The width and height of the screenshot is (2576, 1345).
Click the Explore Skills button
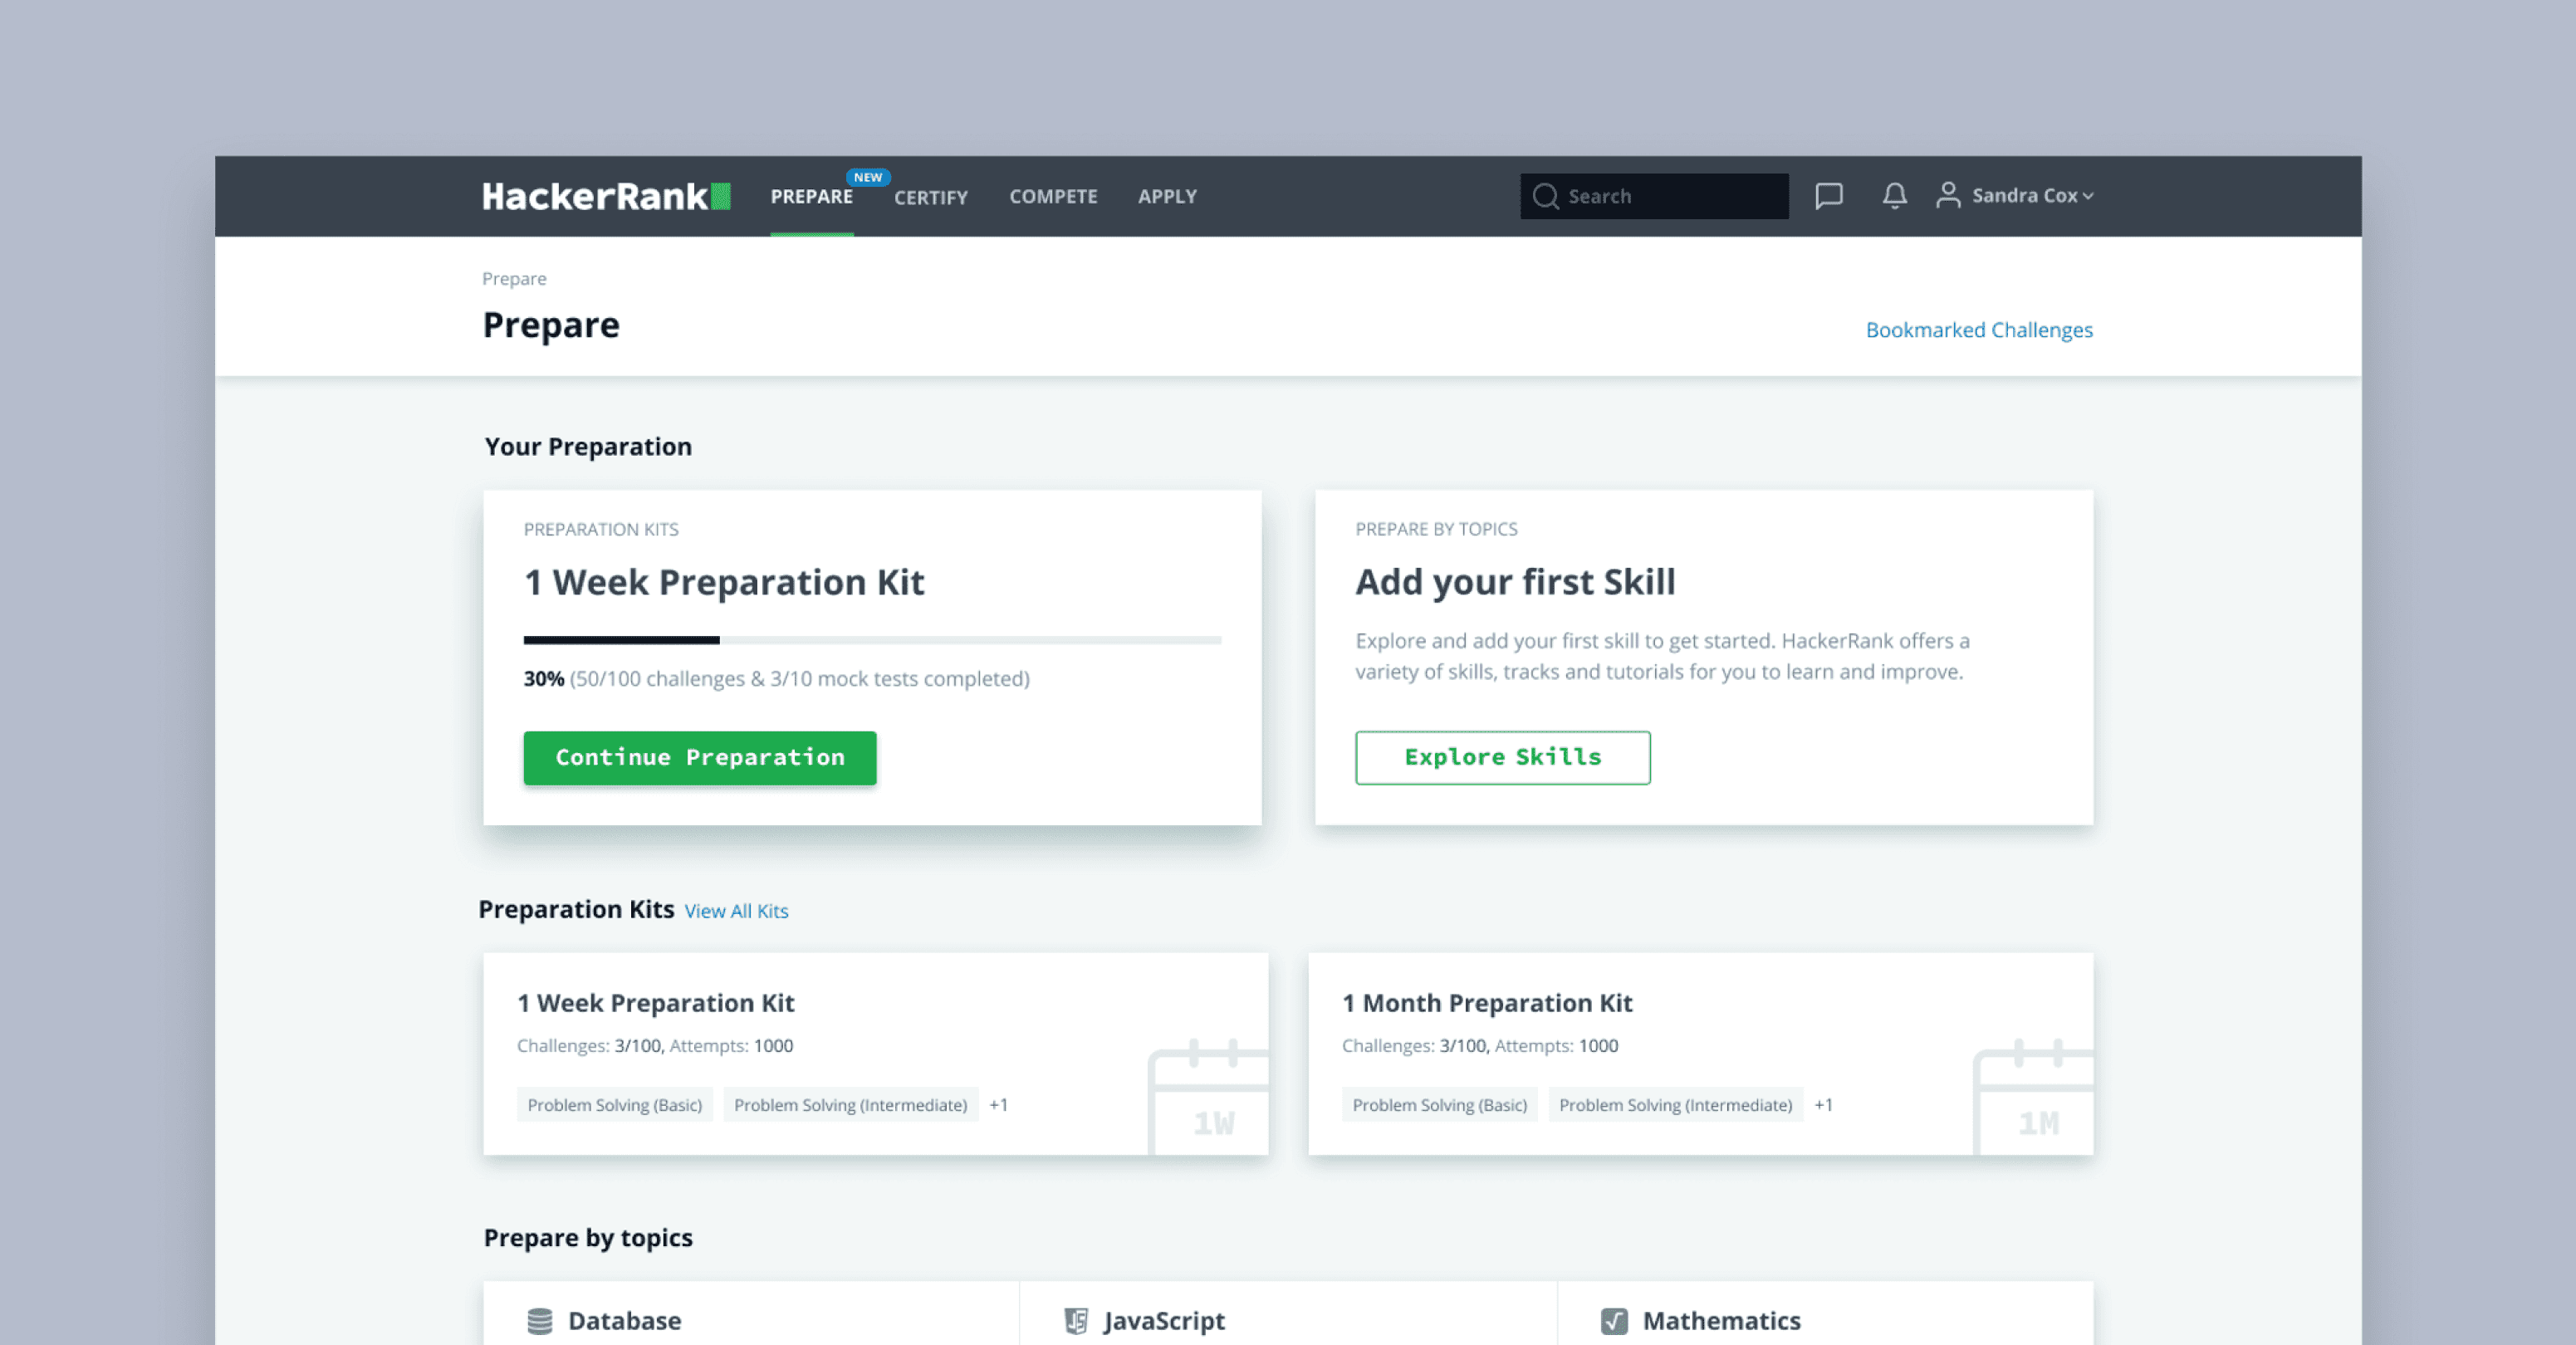[1502, 757]
